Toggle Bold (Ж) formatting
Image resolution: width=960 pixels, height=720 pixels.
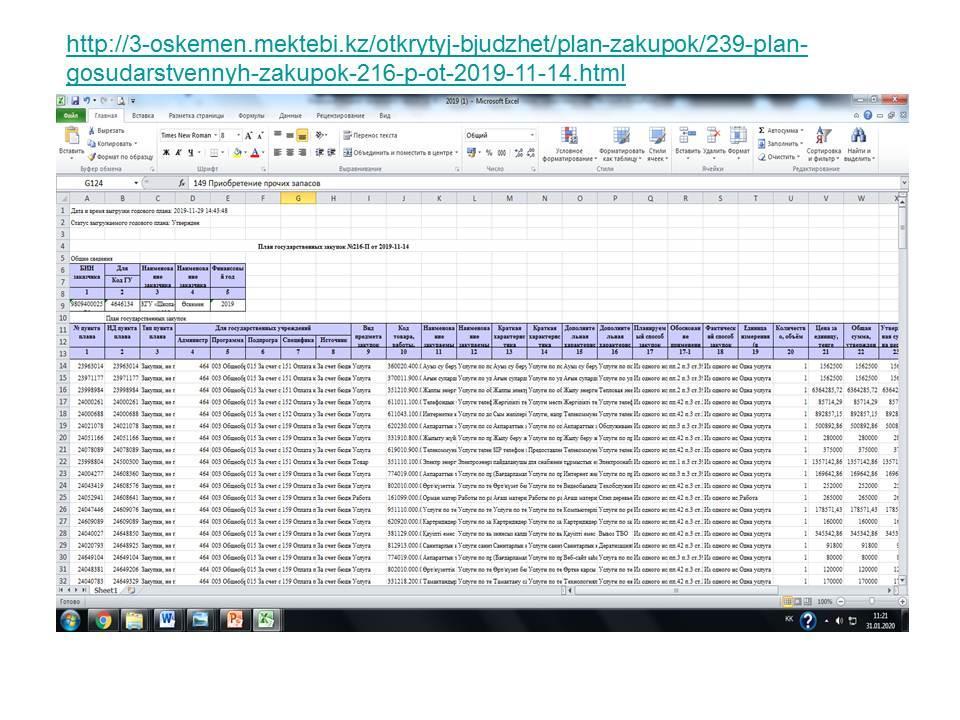click(x=165, y=153)
